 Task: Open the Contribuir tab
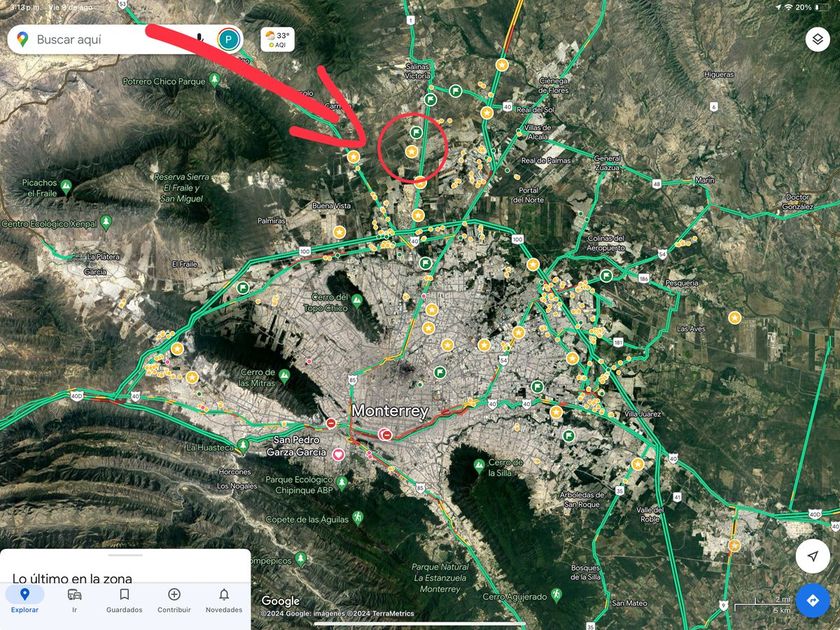click(x=174, y=601)
